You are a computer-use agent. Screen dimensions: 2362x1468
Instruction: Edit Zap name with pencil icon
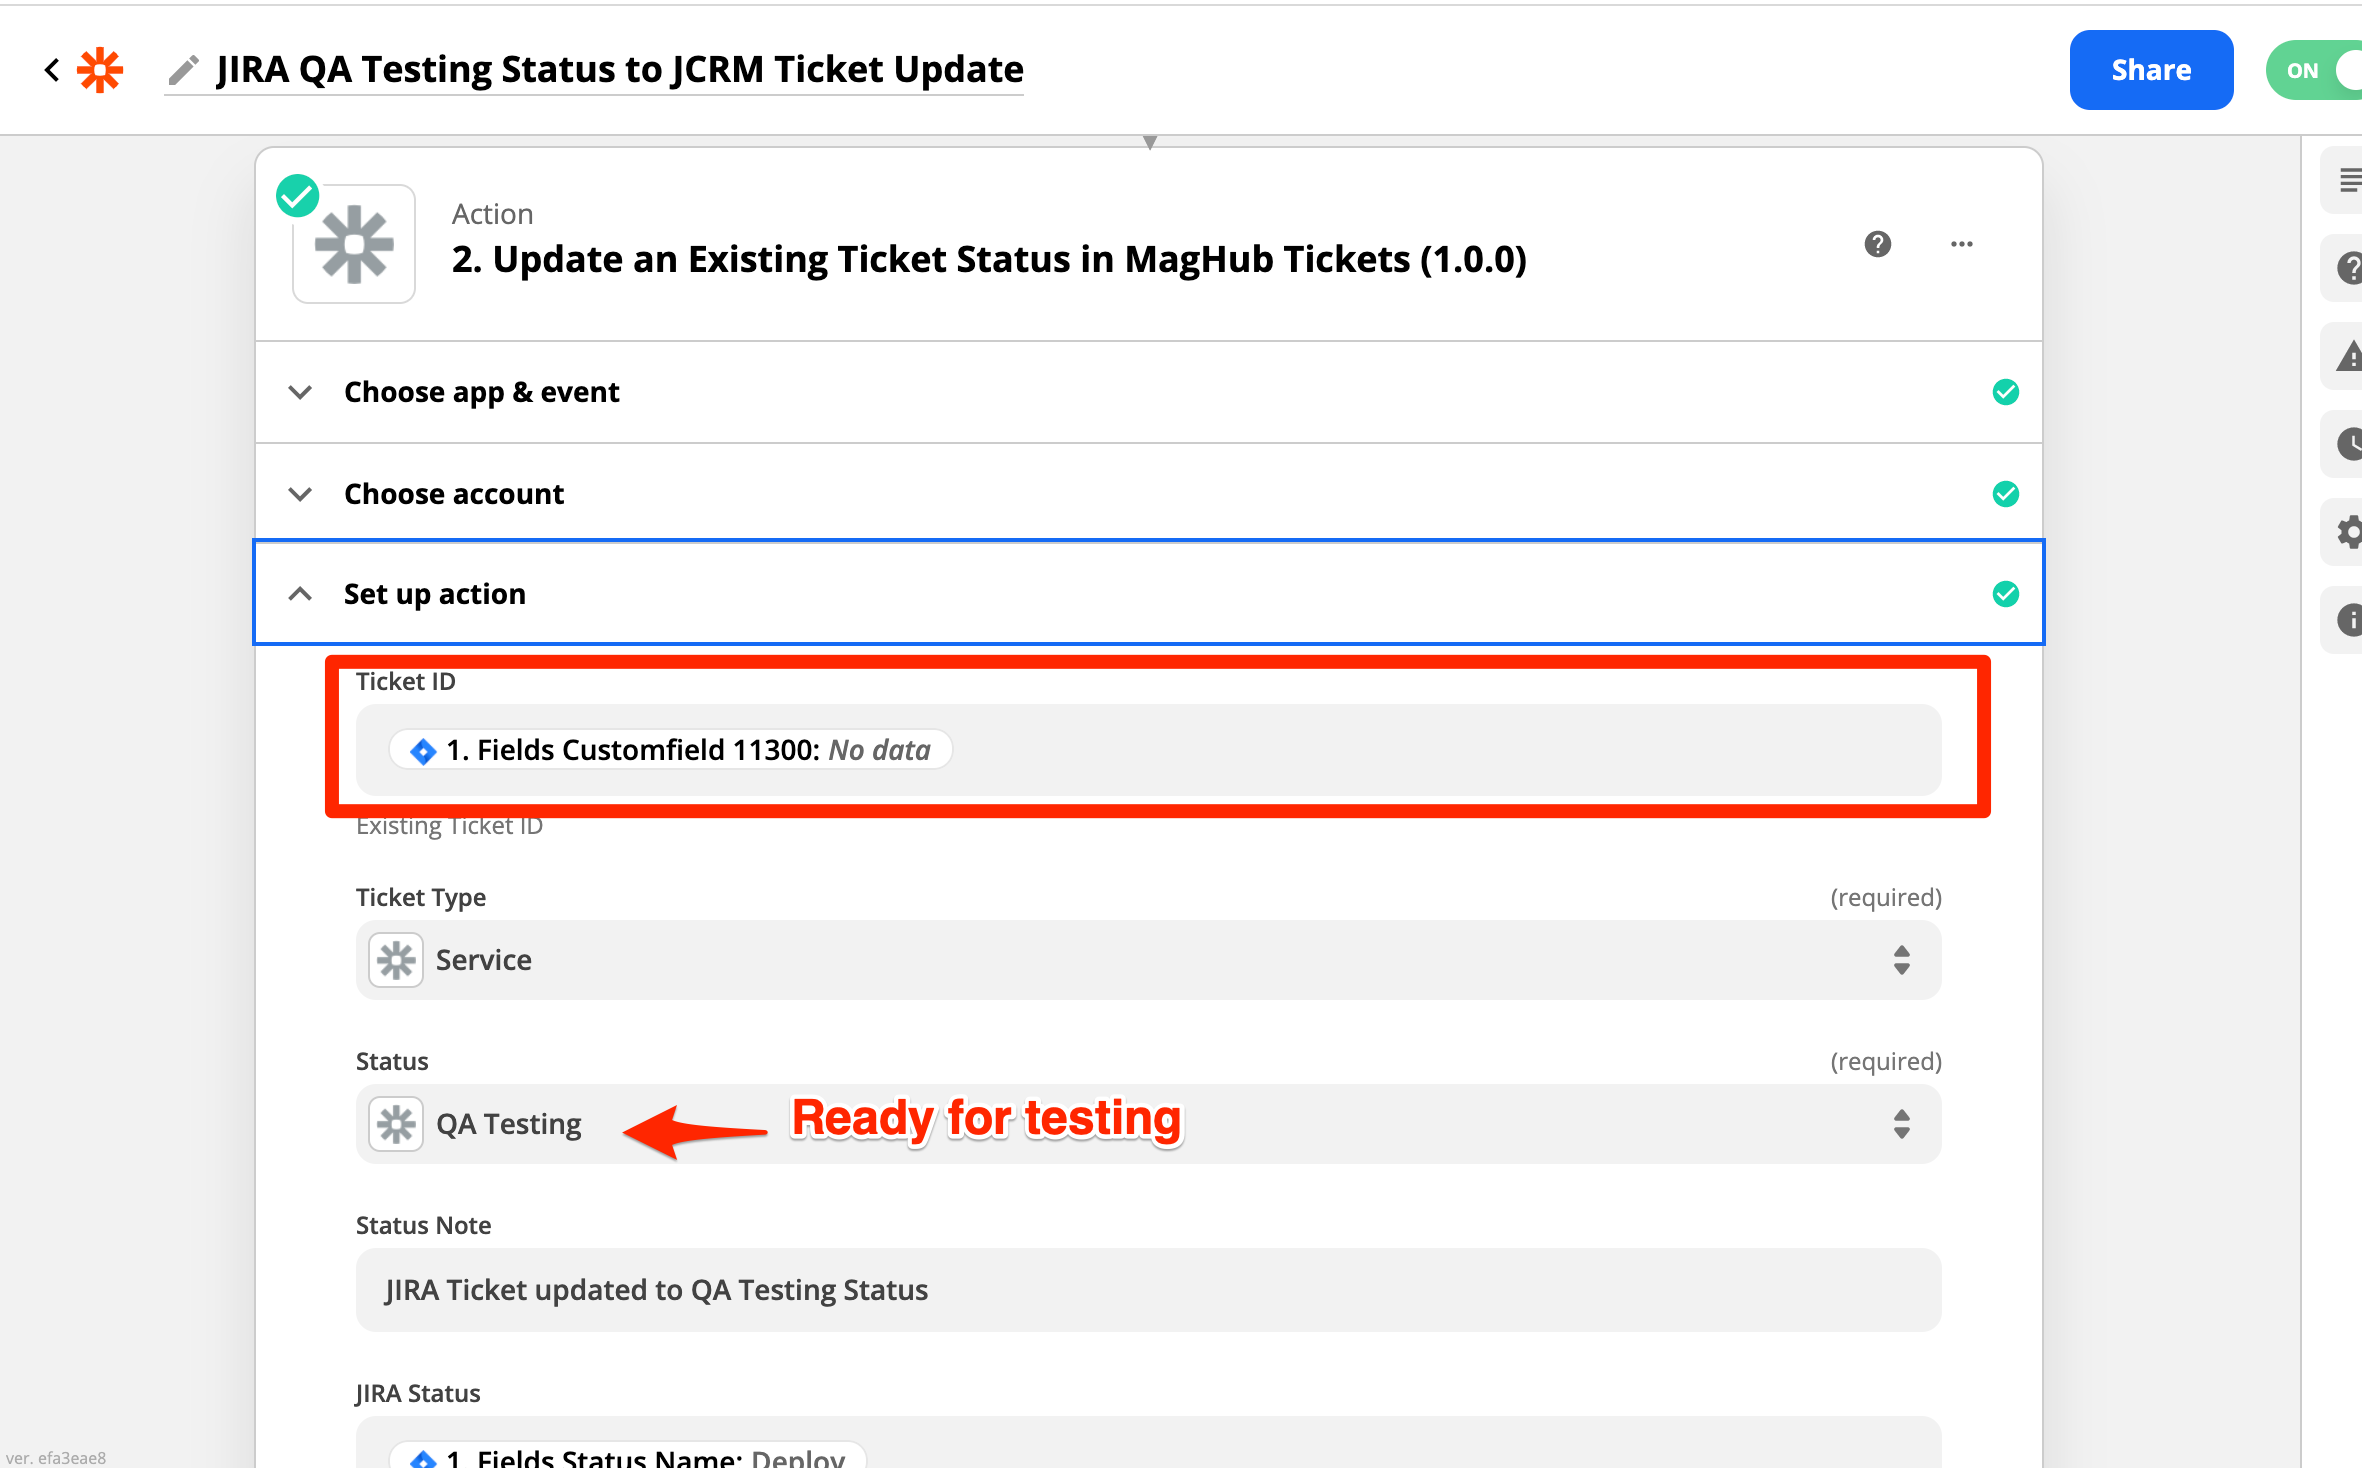[x=183, y=70]
